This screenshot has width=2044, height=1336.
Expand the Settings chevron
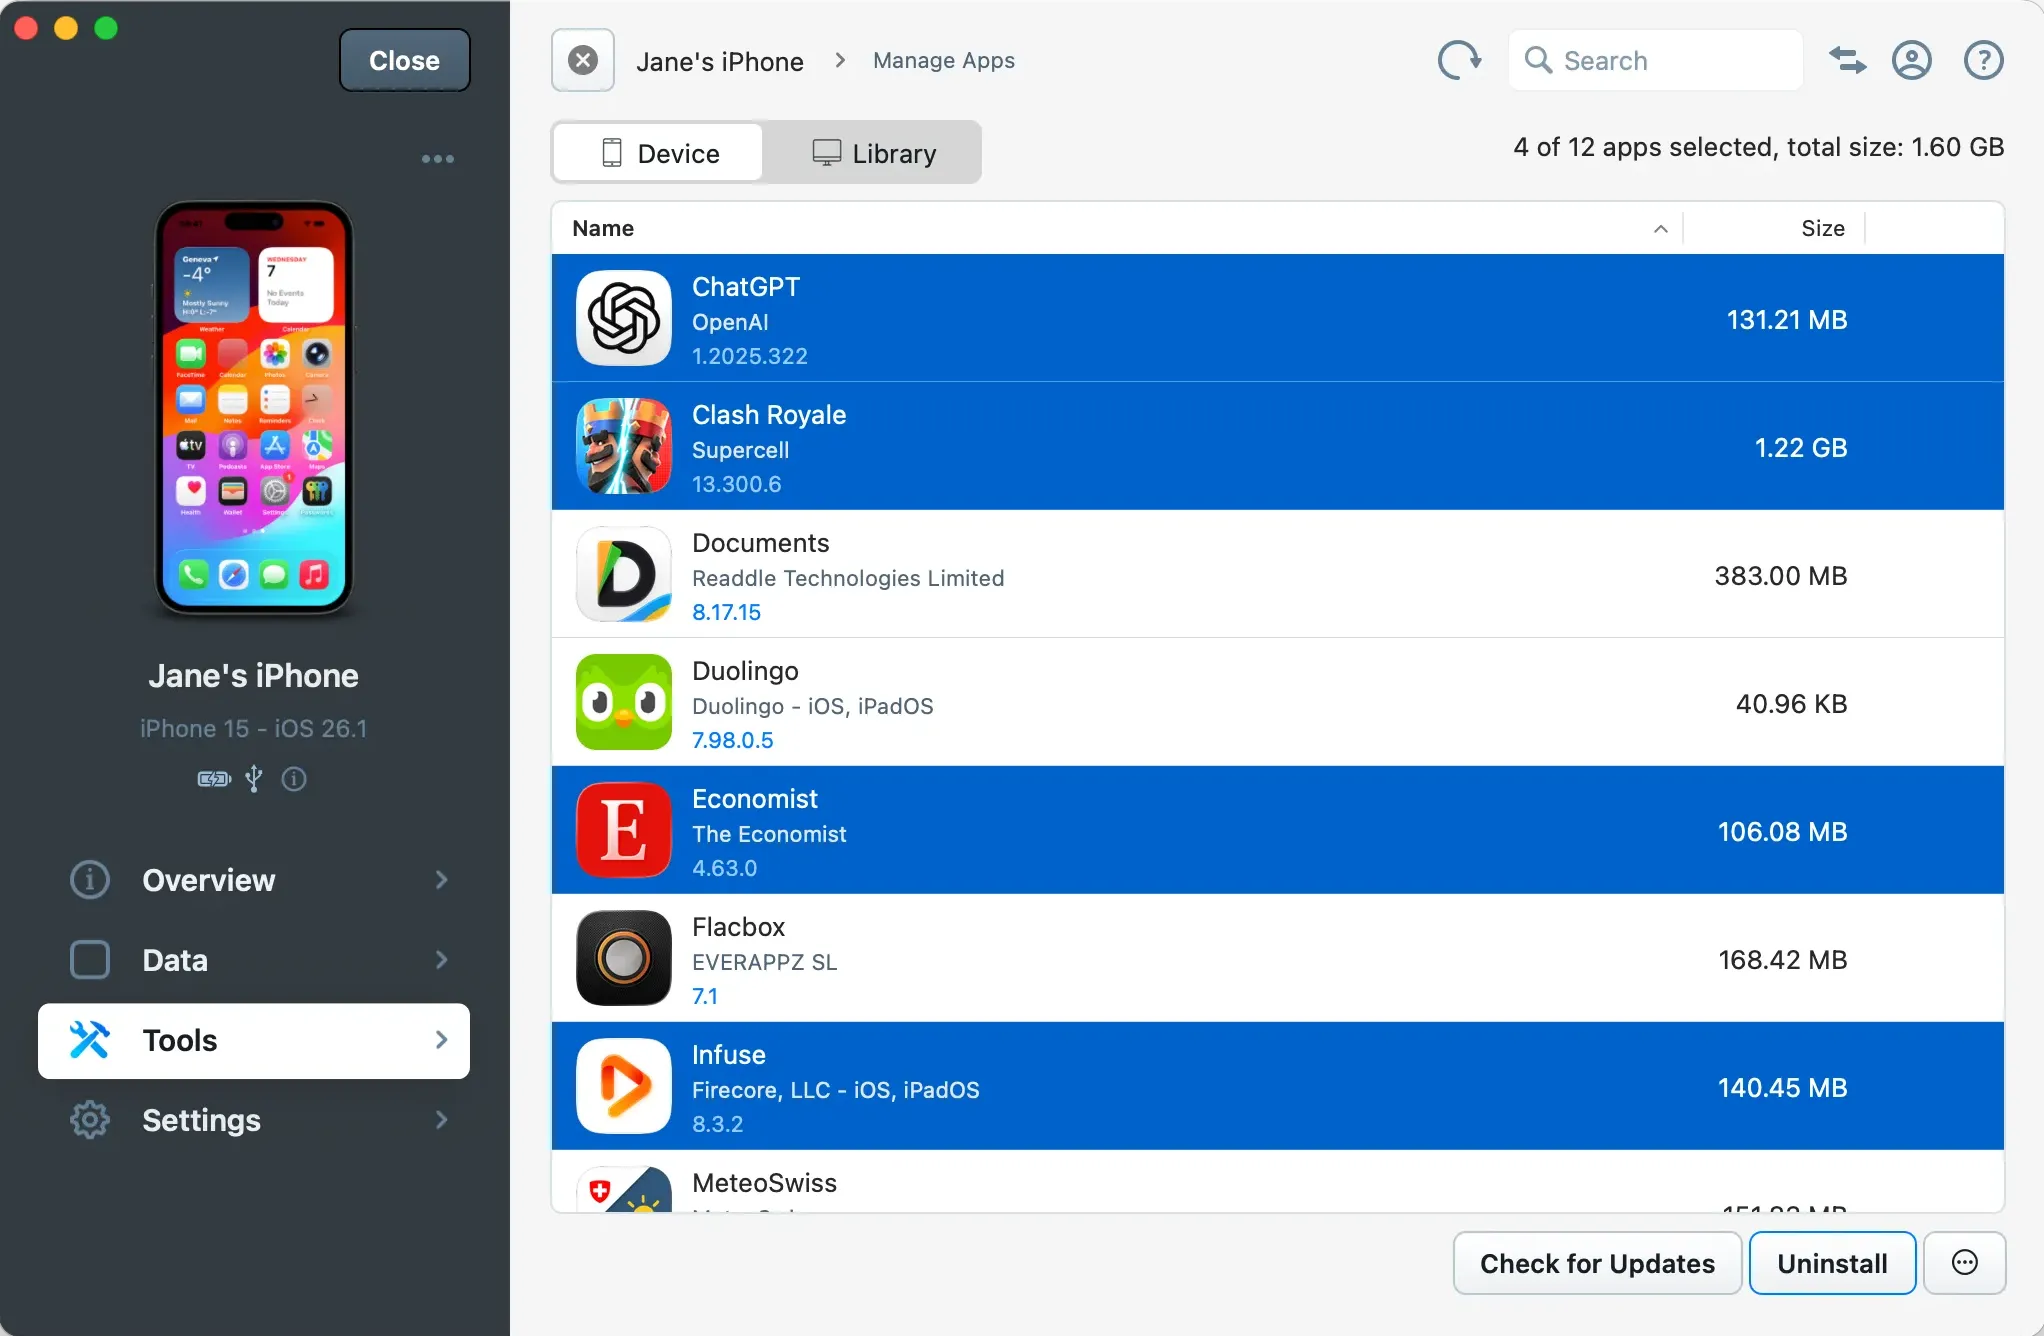[441, 1120]
